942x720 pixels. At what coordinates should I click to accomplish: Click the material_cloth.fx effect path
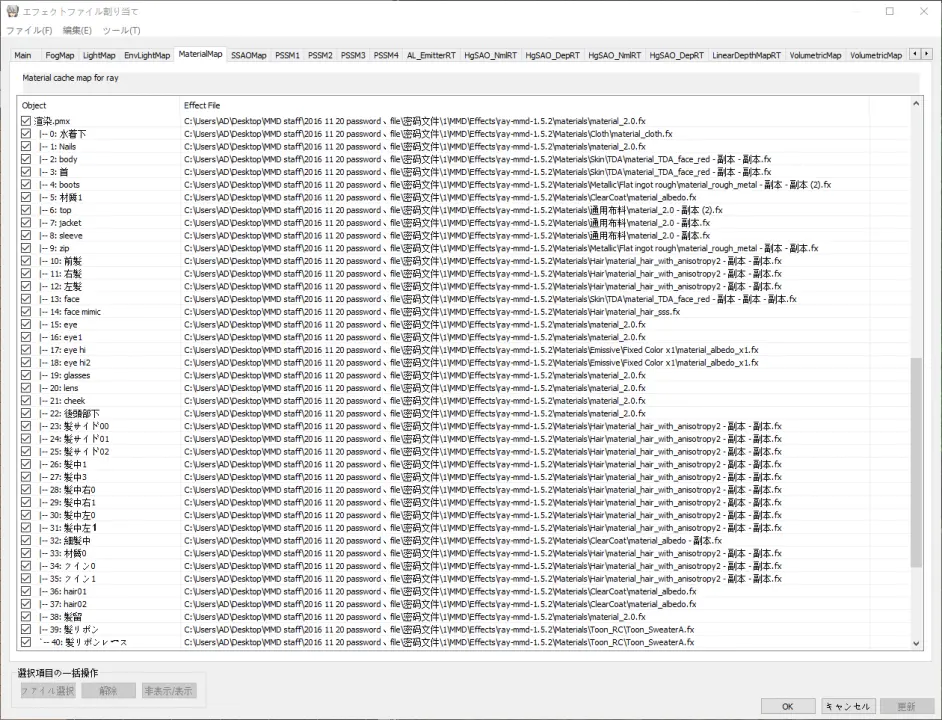(x=428, y=133)
